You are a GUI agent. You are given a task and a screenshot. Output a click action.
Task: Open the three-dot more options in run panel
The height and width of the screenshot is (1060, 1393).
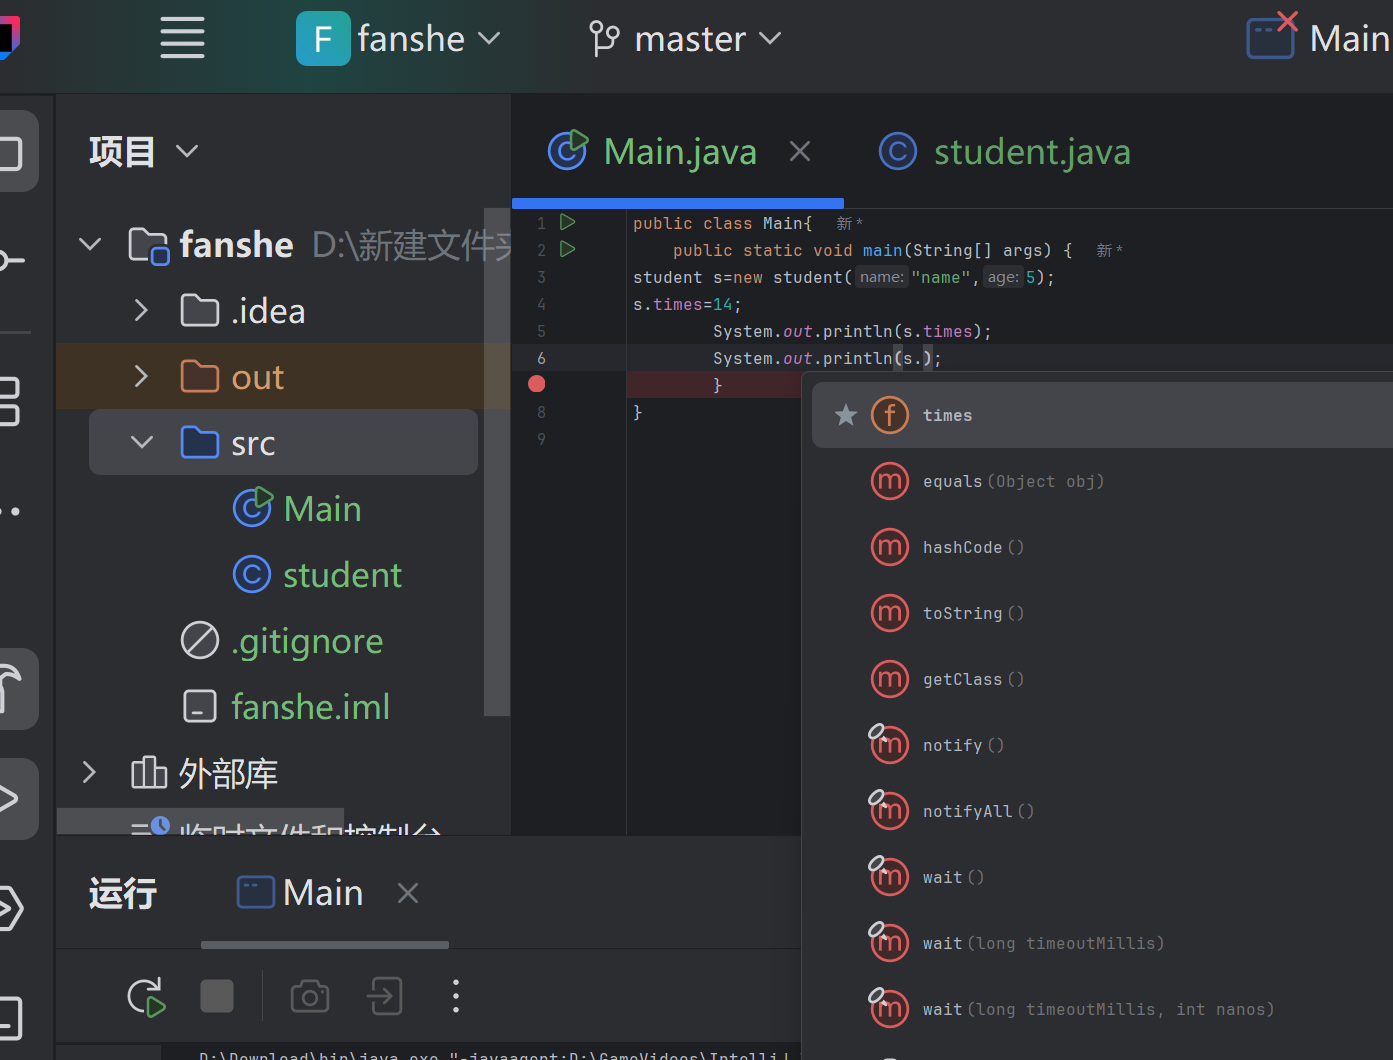(455, 995)
